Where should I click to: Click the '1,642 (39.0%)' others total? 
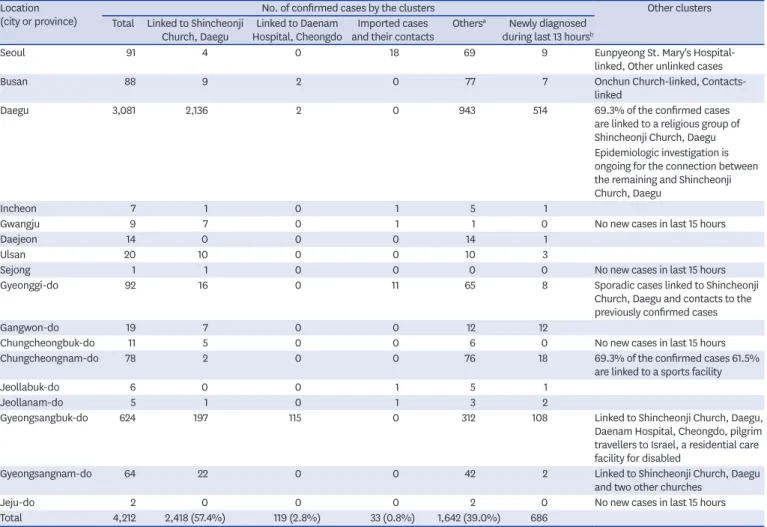pyautogui.click(x=469, y=518)
